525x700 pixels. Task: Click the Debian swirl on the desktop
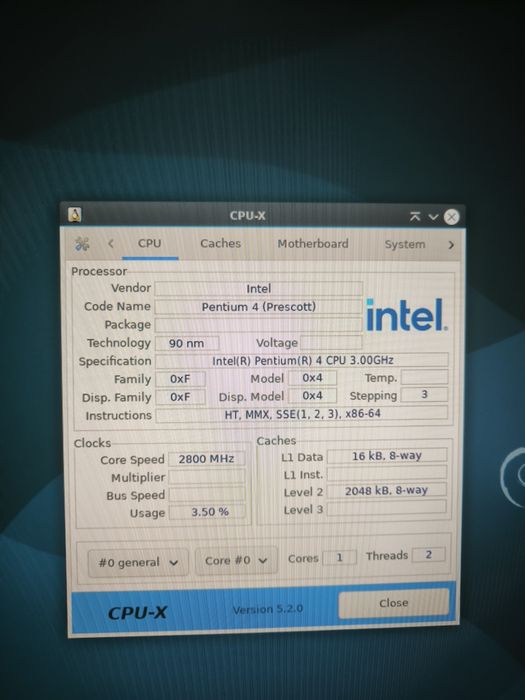(x=512, y=477)
